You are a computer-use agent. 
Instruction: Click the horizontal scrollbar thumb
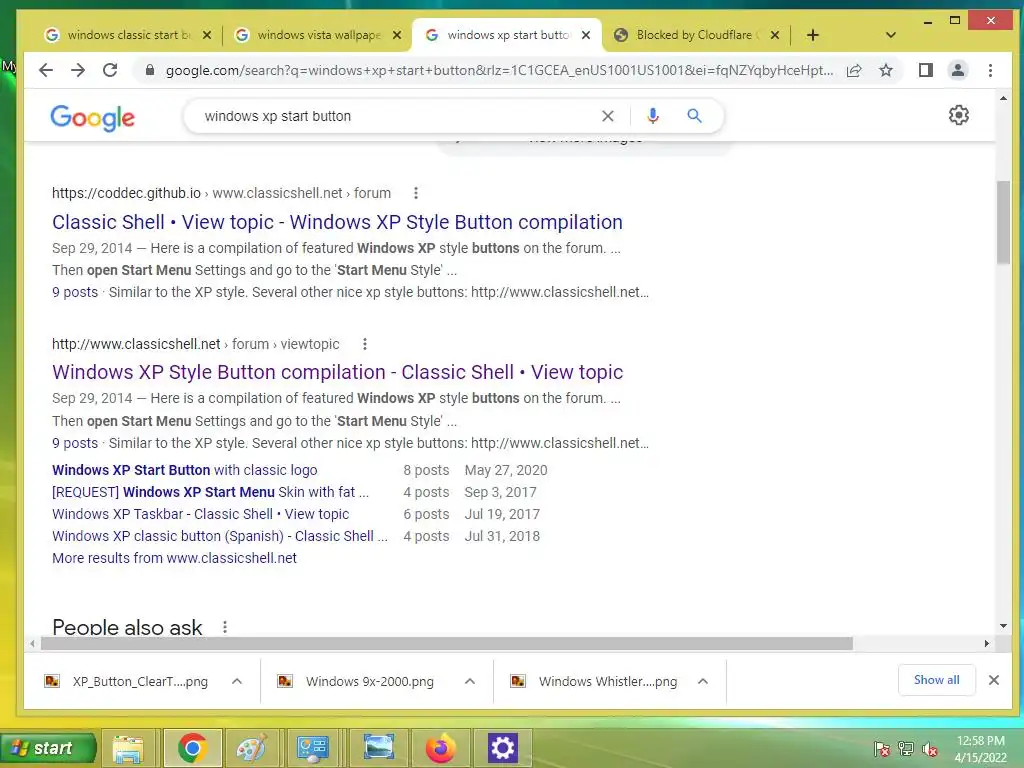point(447,644)
